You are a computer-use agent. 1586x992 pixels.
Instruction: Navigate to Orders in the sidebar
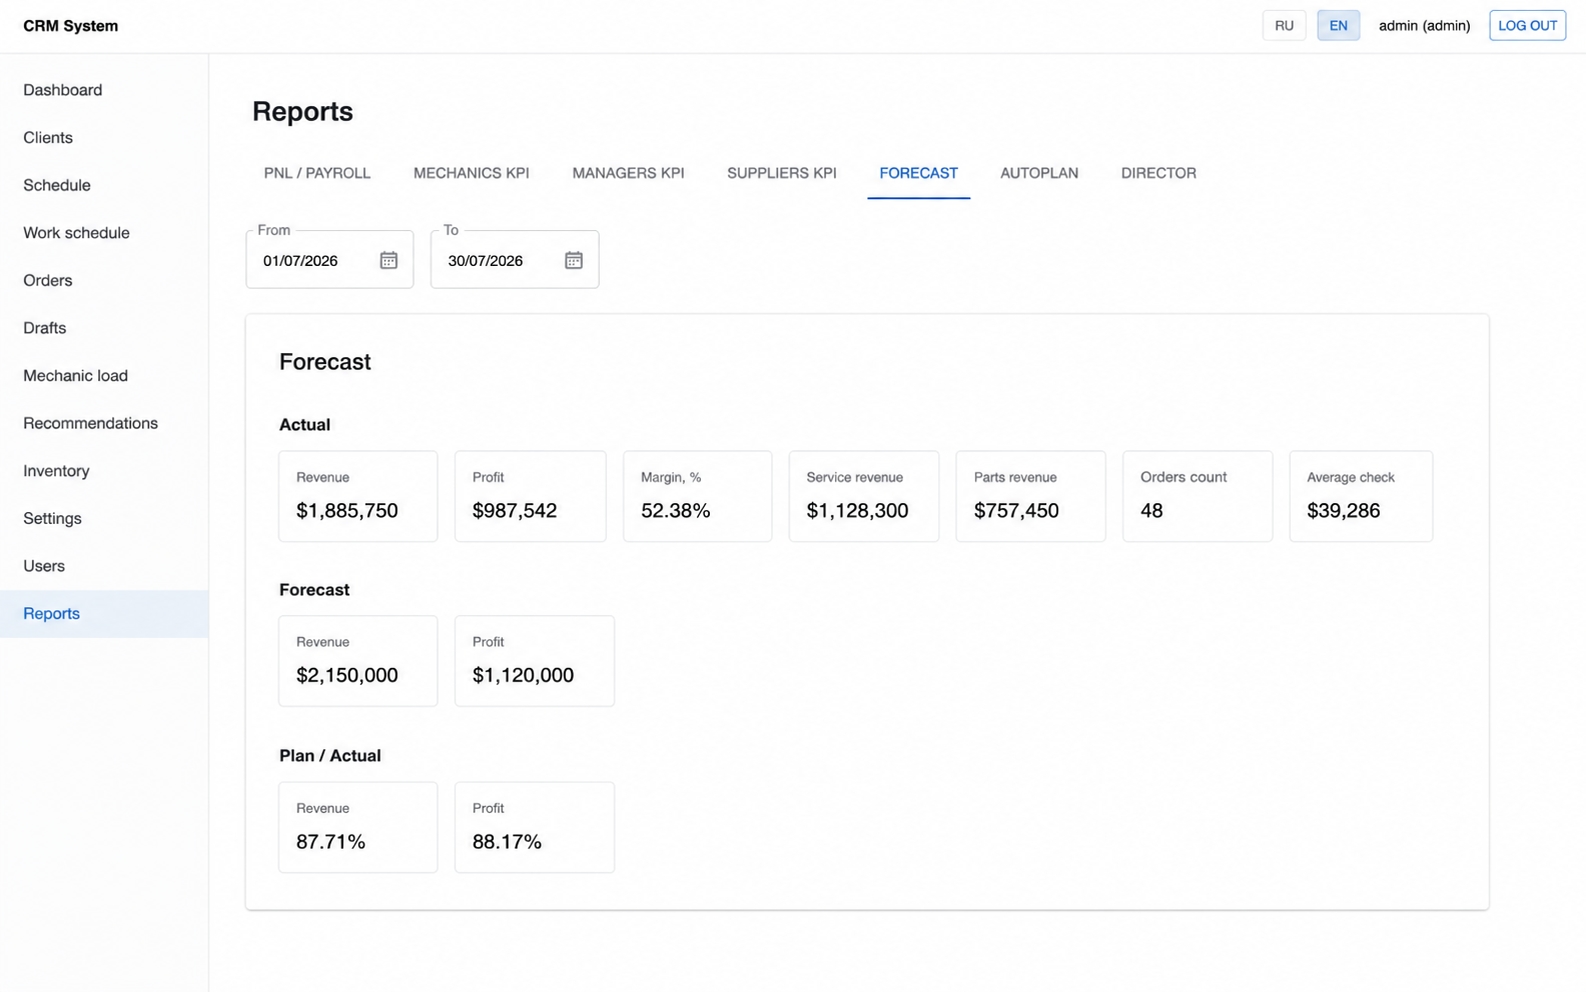[x=104, y=280]
